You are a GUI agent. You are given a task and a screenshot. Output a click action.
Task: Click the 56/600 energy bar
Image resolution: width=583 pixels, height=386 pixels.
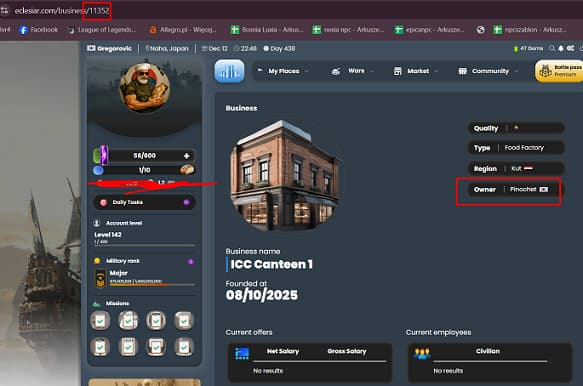click(x=144, y=155)
